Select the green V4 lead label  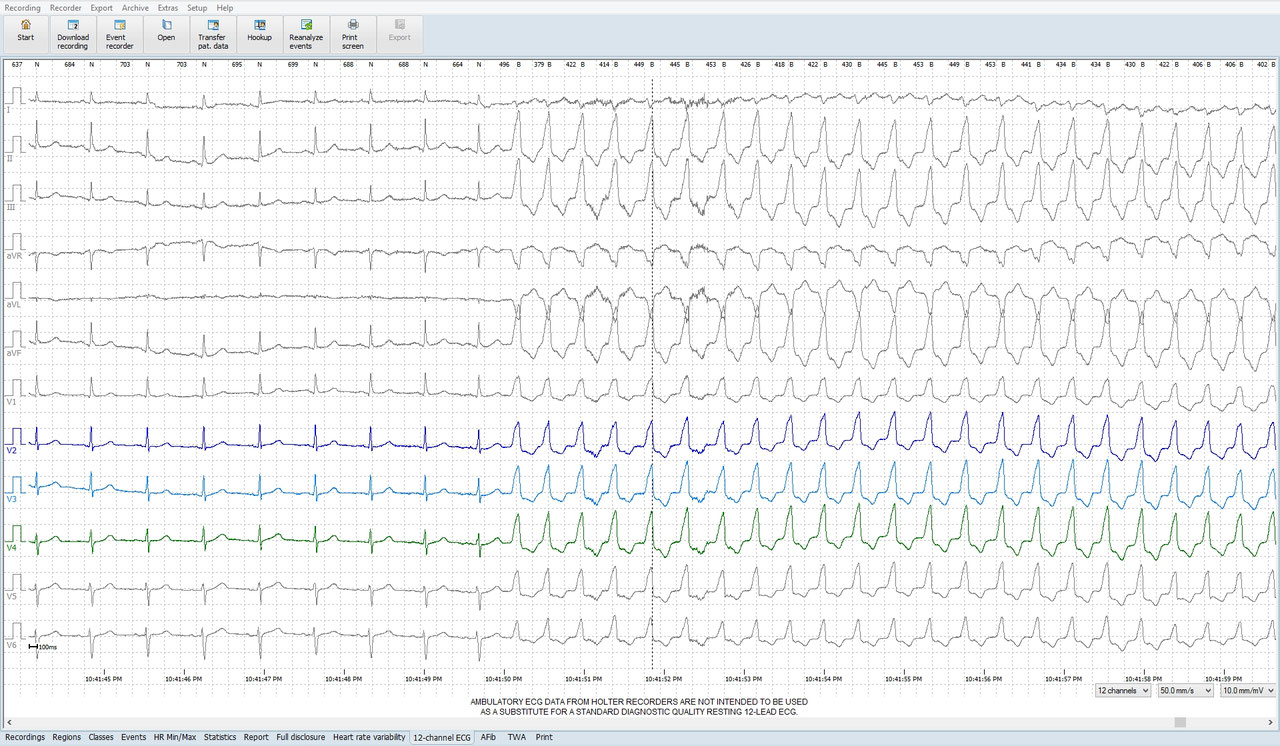point(12,547)
